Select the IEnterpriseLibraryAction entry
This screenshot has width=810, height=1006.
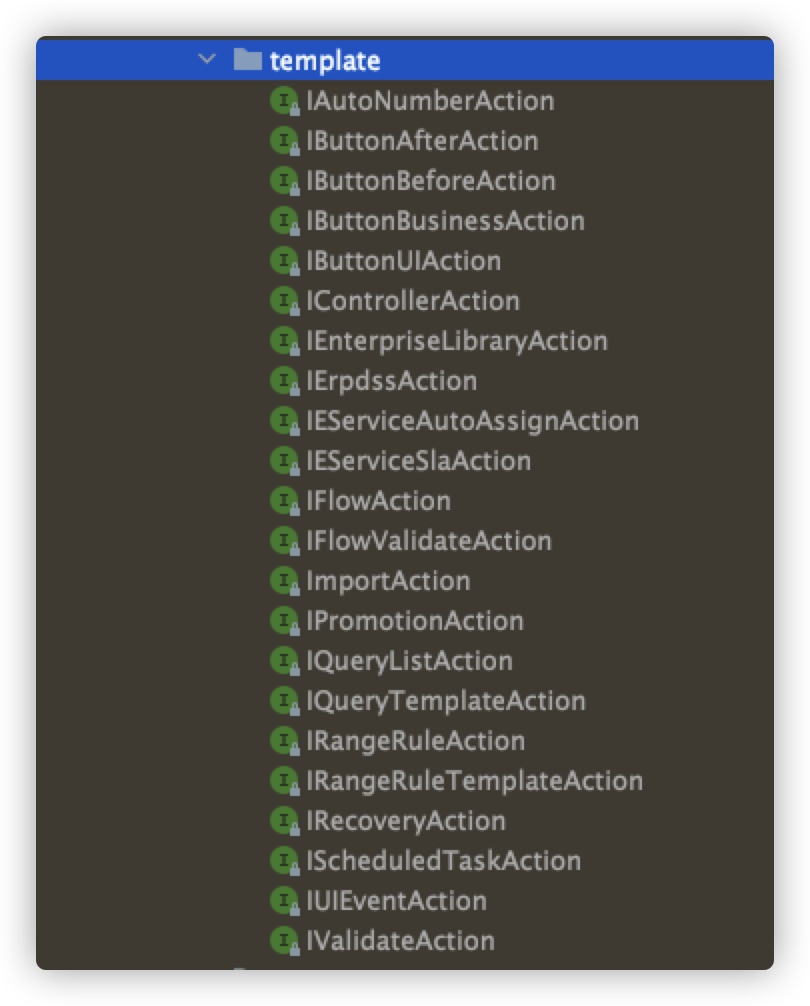pyautogui.click(x=456, y=341)
